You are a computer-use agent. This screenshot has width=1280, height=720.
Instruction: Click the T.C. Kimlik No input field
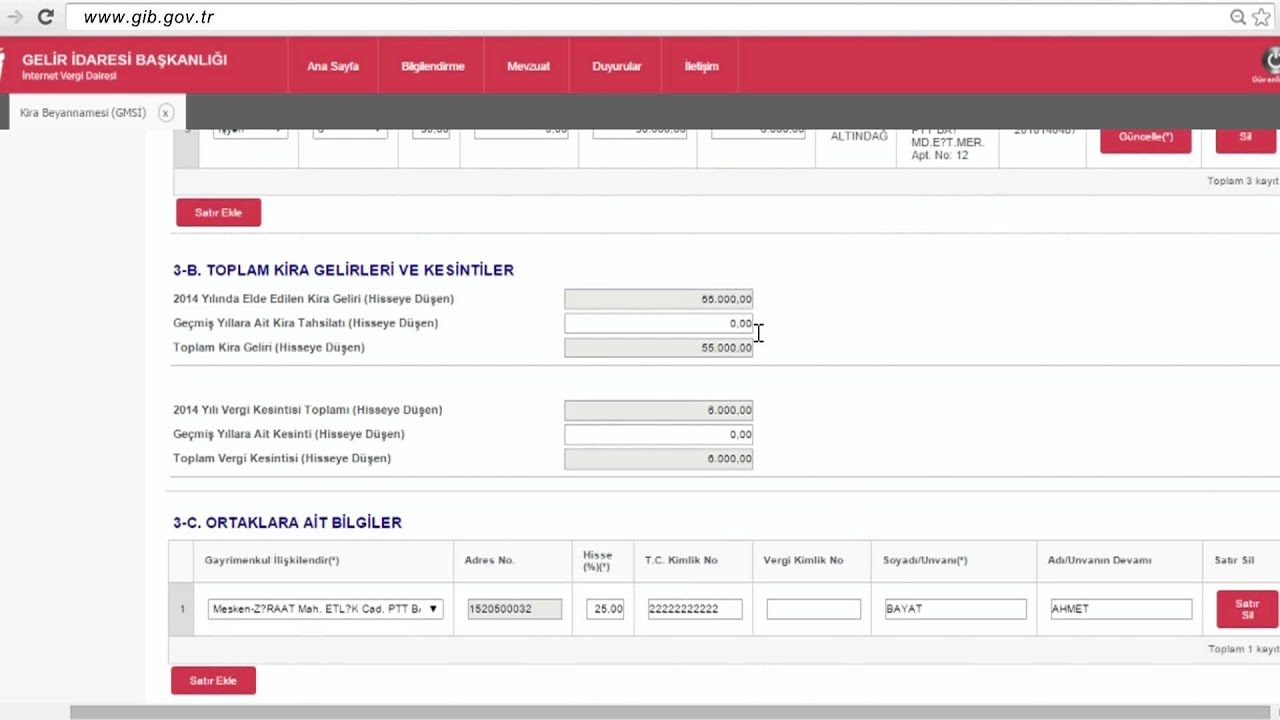tap(694, 609)
